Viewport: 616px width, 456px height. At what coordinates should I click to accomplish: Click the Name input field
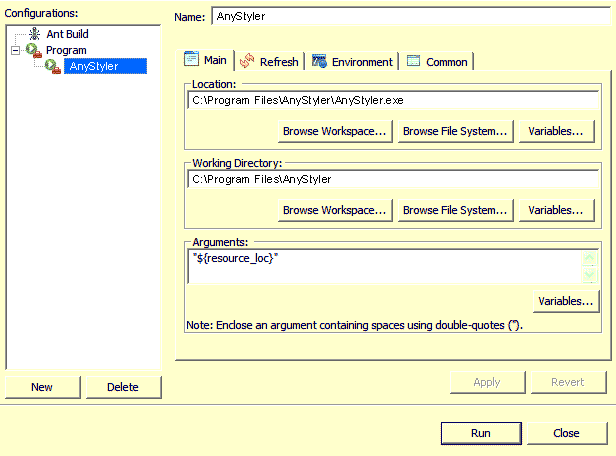click(x=410, y=17)
